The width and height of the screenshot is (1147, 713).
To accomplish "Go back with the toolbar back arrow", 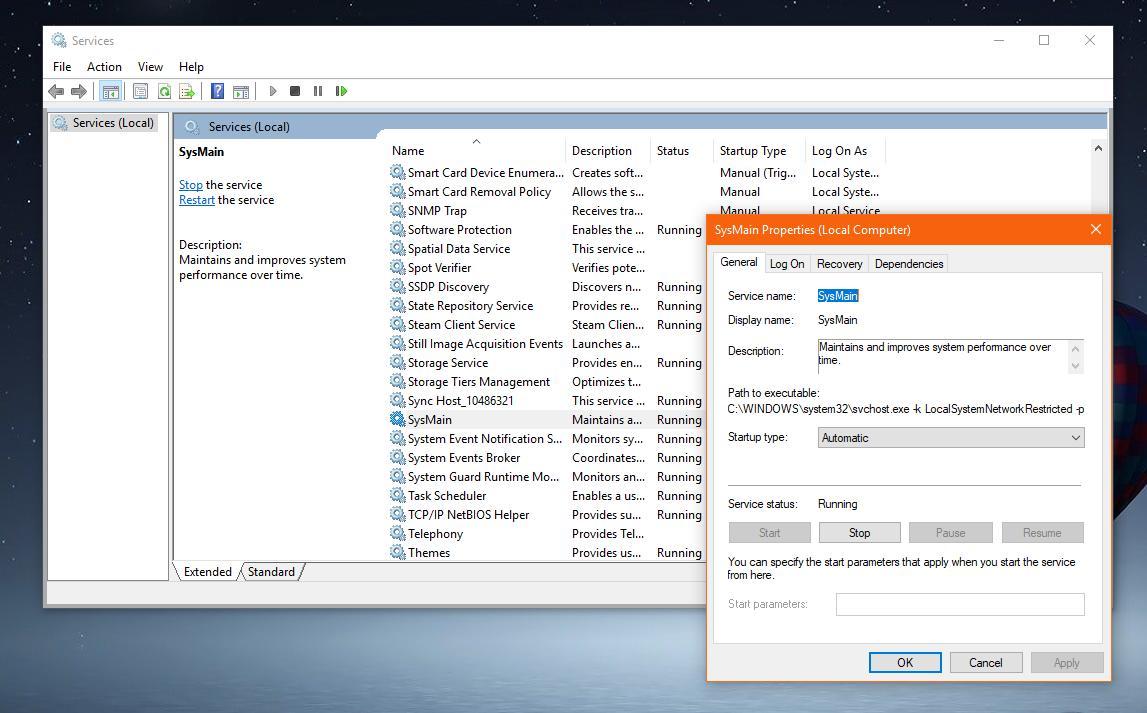I will 56,91.
